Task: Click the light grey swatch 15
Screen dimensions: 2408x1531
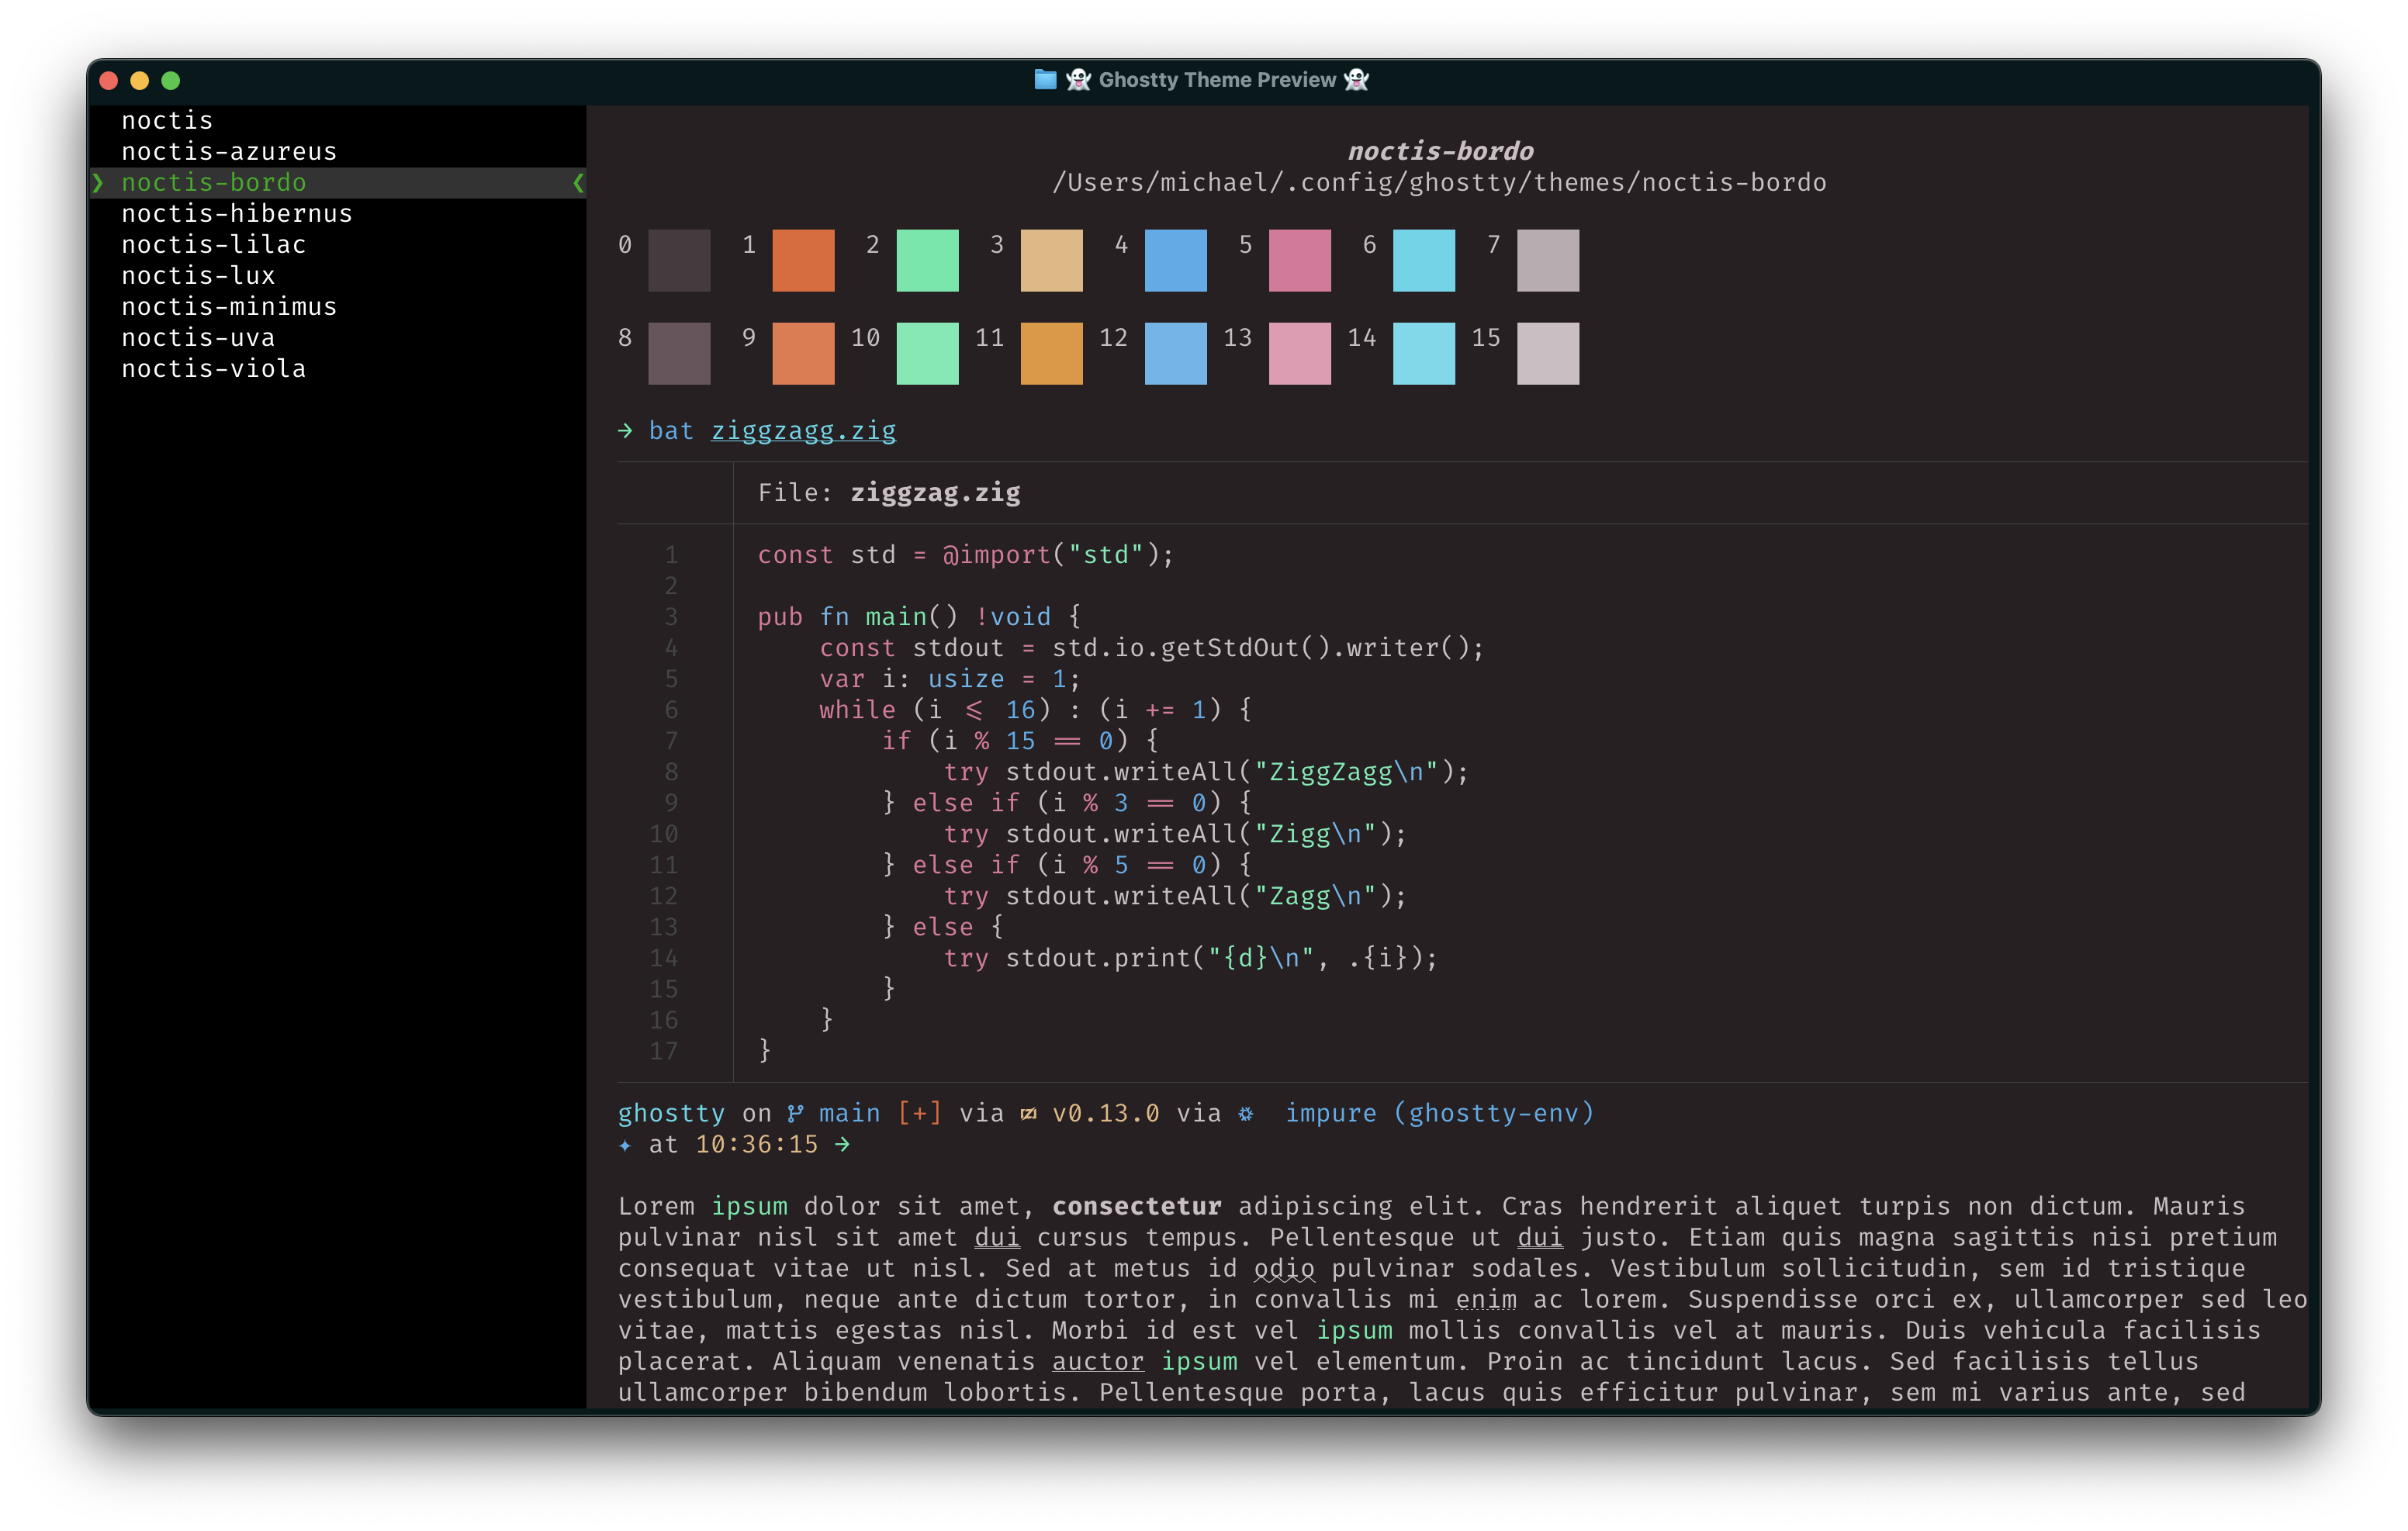Action: [x=1547, y=353]
